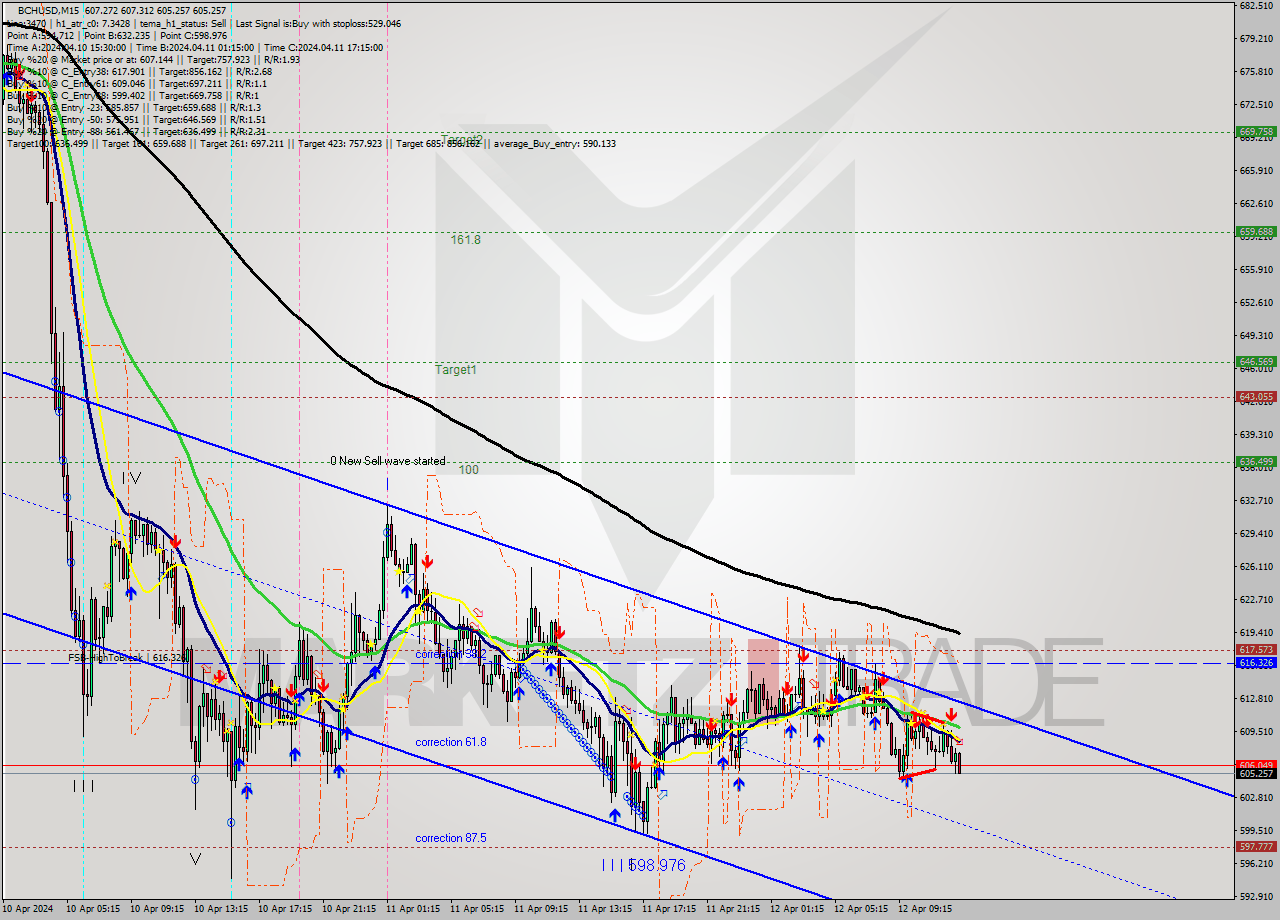Viewport: 1280px width, 920px height.
Task: Select the 'I V' wave label
Action: [x=131, y=478]
